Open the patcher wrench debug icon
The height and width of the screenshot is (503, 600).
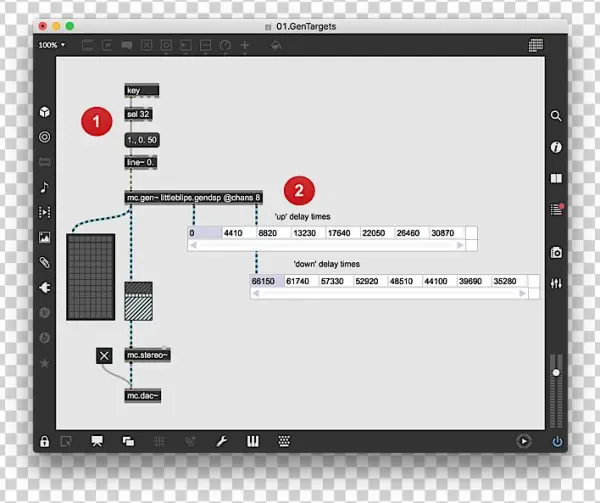pos(221,441)
